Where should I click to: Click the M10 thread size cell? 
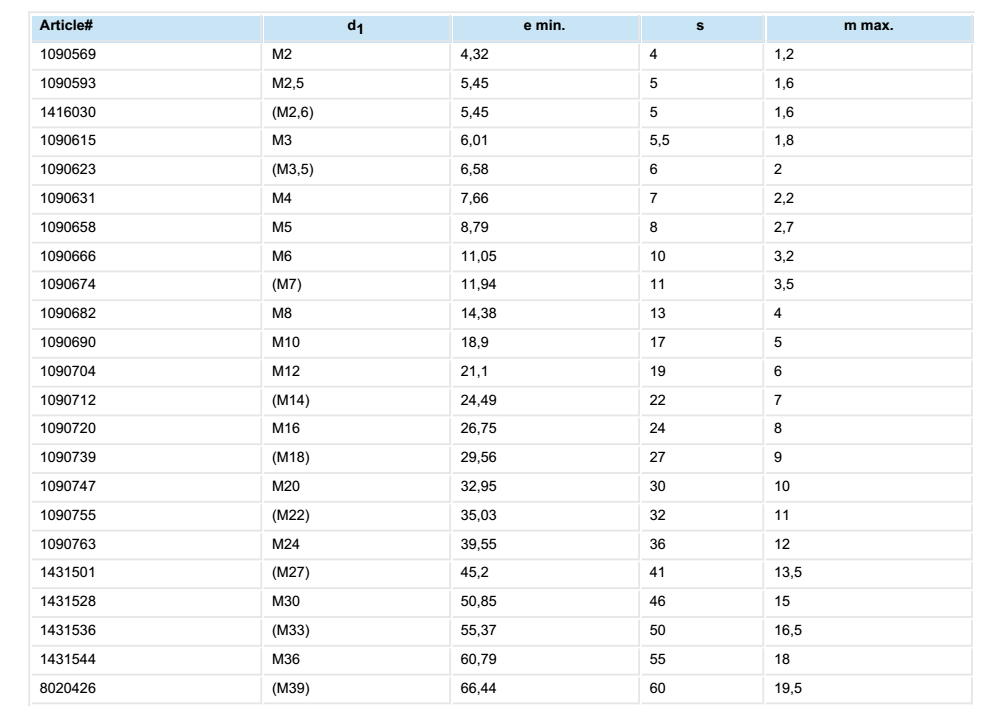pyautogui.click(x=284, y=342)
